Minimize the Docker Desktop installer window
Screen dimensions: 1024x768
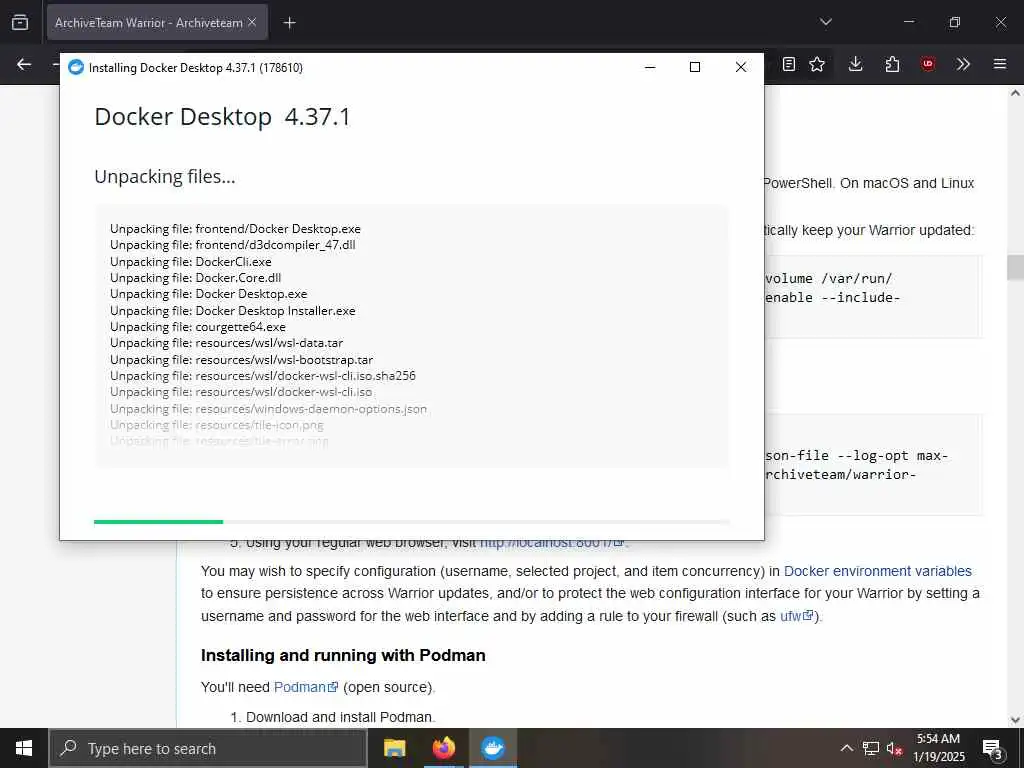(650, 67)
